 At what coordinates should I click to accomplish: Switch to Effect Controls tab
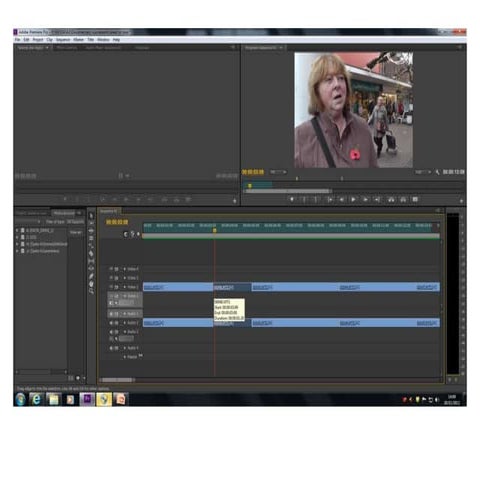pos(67,48)
